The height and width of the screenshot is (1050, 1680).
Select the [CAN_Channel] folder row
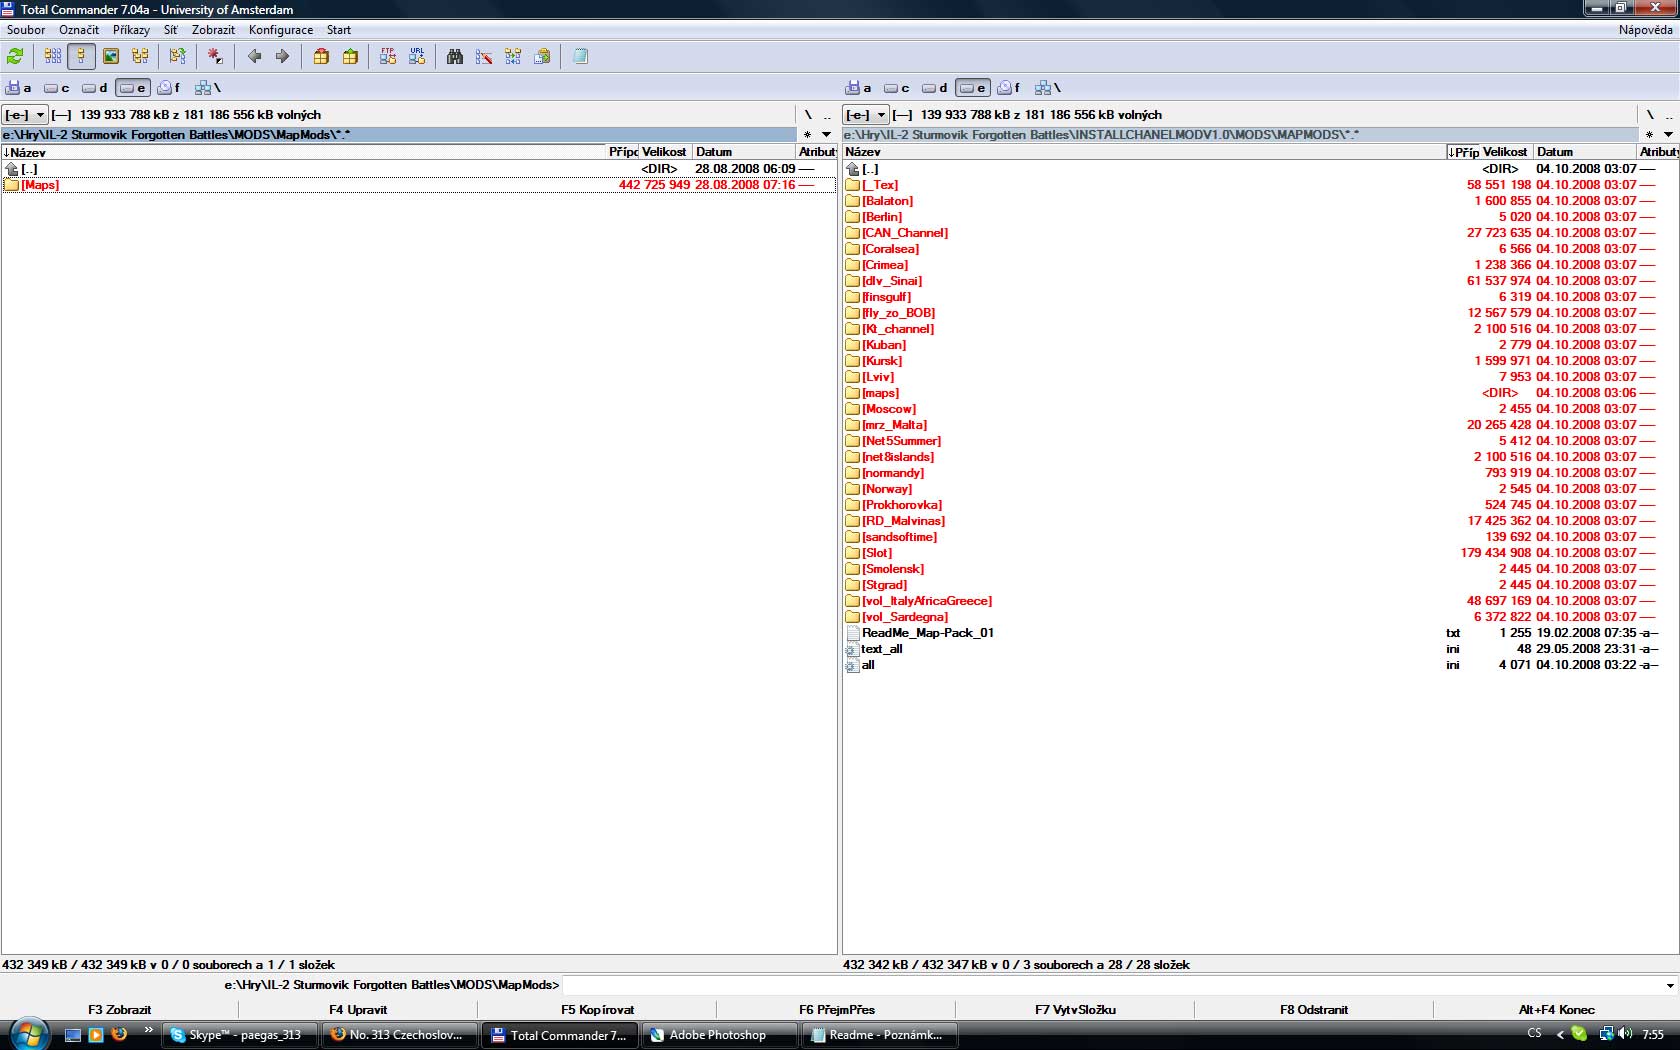pos(1260,233)
